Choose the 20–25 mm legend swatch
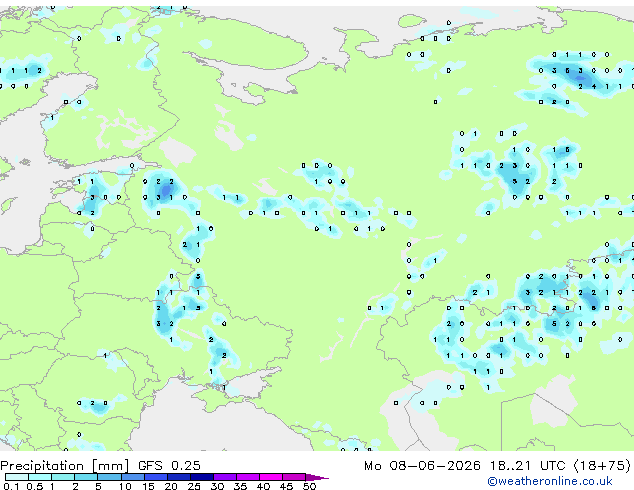Viewport: 634px width, 490px height. click(x=179, y=477)
